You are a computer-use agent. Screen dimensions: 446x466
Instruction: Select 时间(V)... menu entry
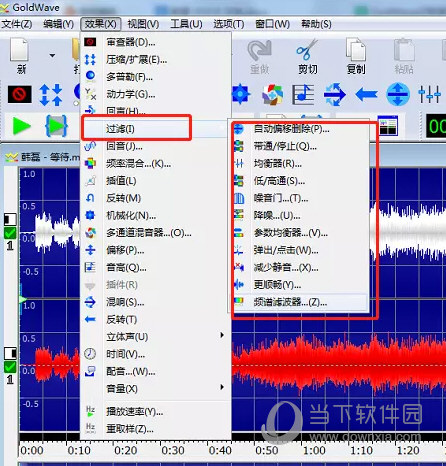point(155,354)
